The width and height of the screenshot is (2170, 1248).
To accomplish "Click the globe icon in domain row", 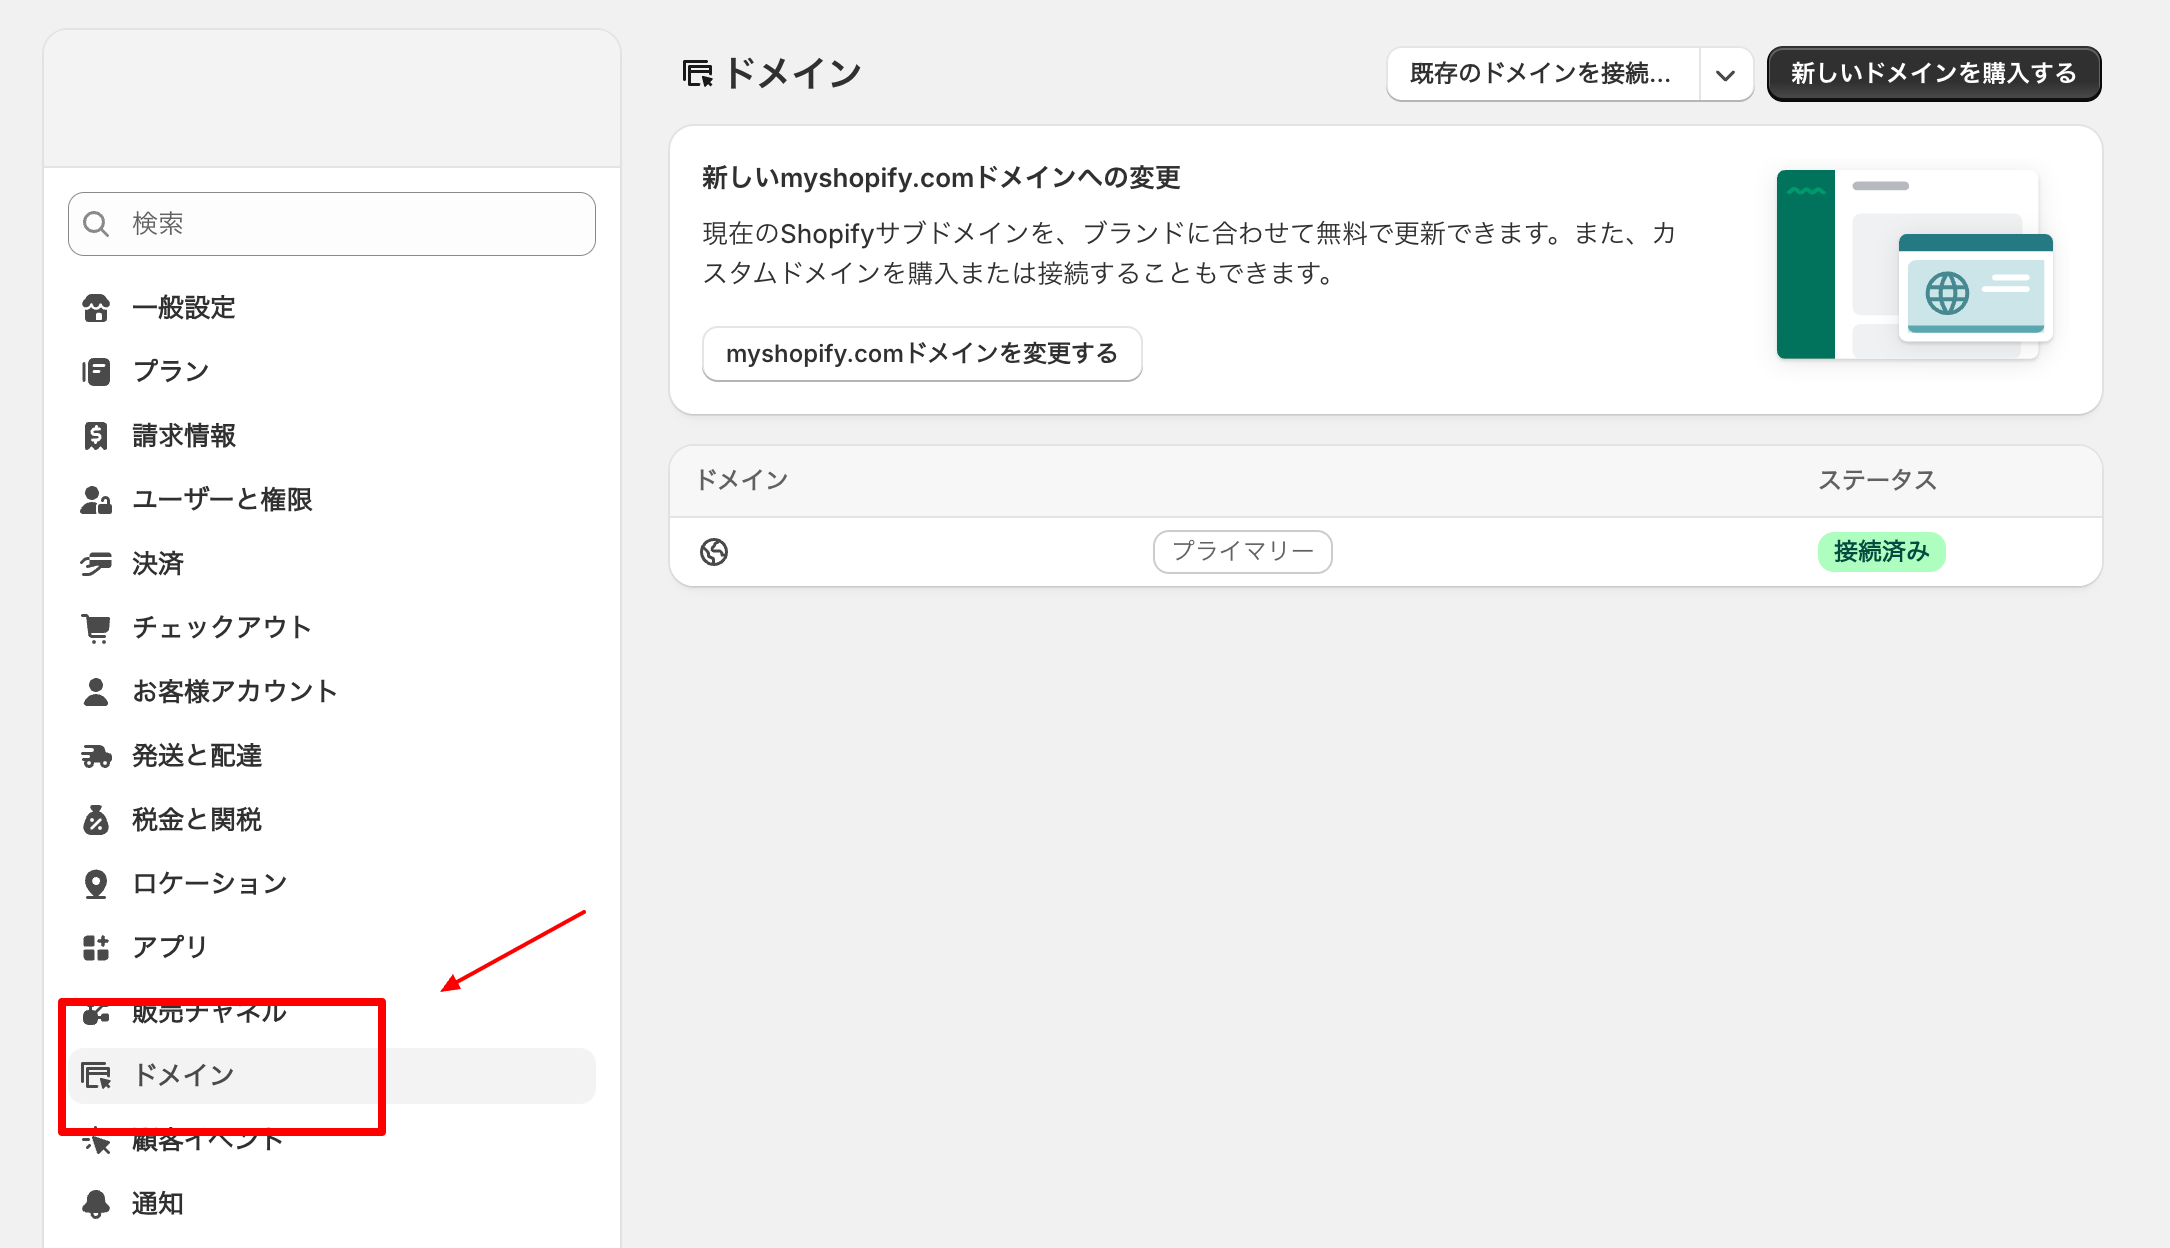I will pos(714,552).
